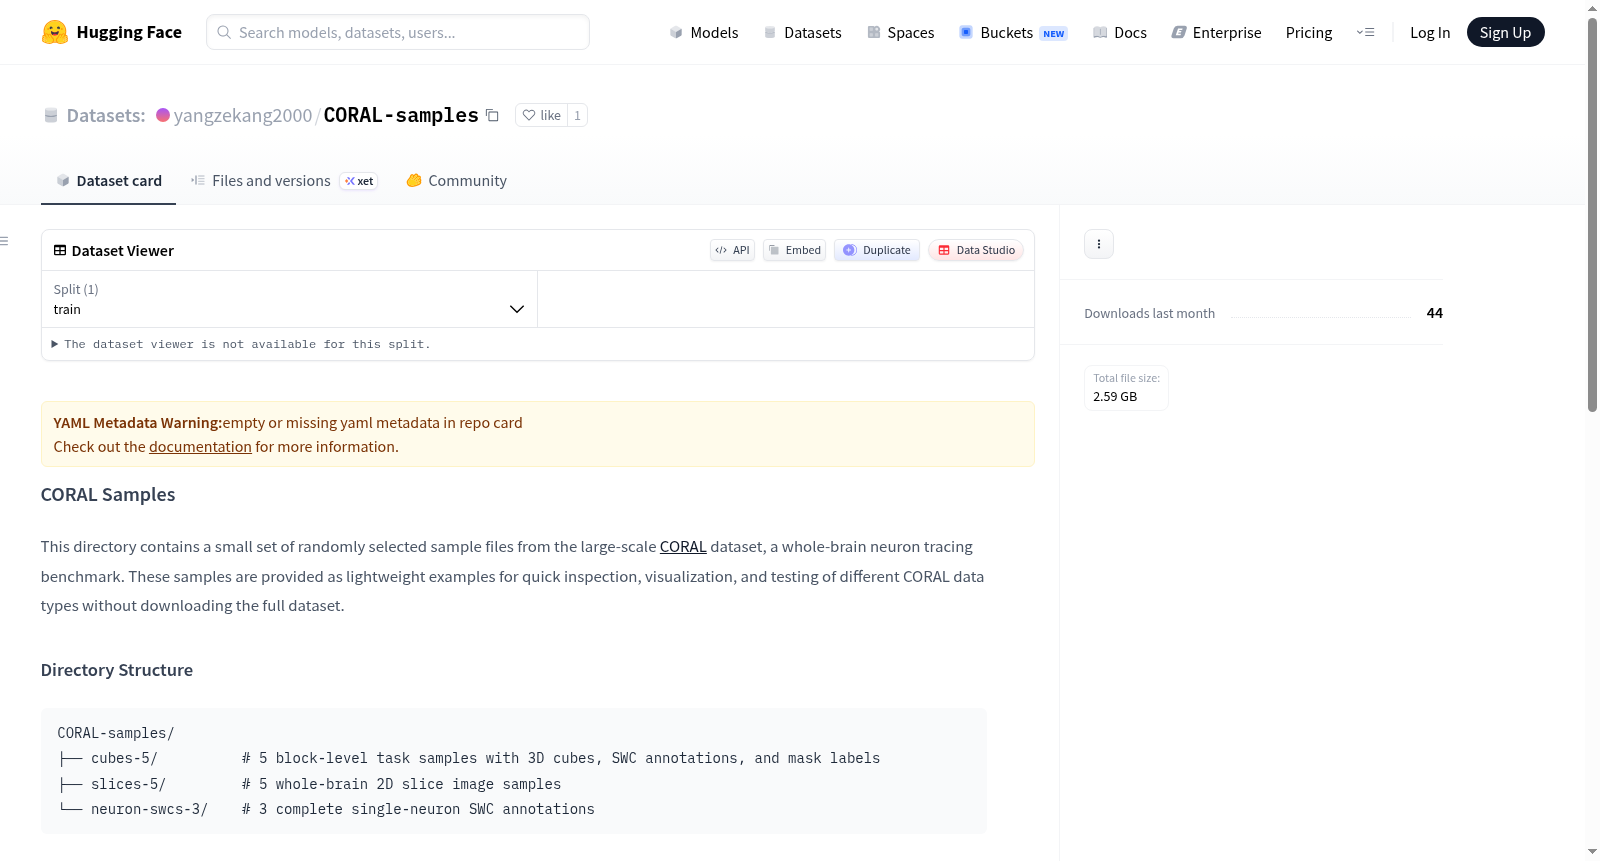This screenshot has height=861, width=1600.
Task: Click the YAML Metadata Warning text
Action: pos(138,423)
